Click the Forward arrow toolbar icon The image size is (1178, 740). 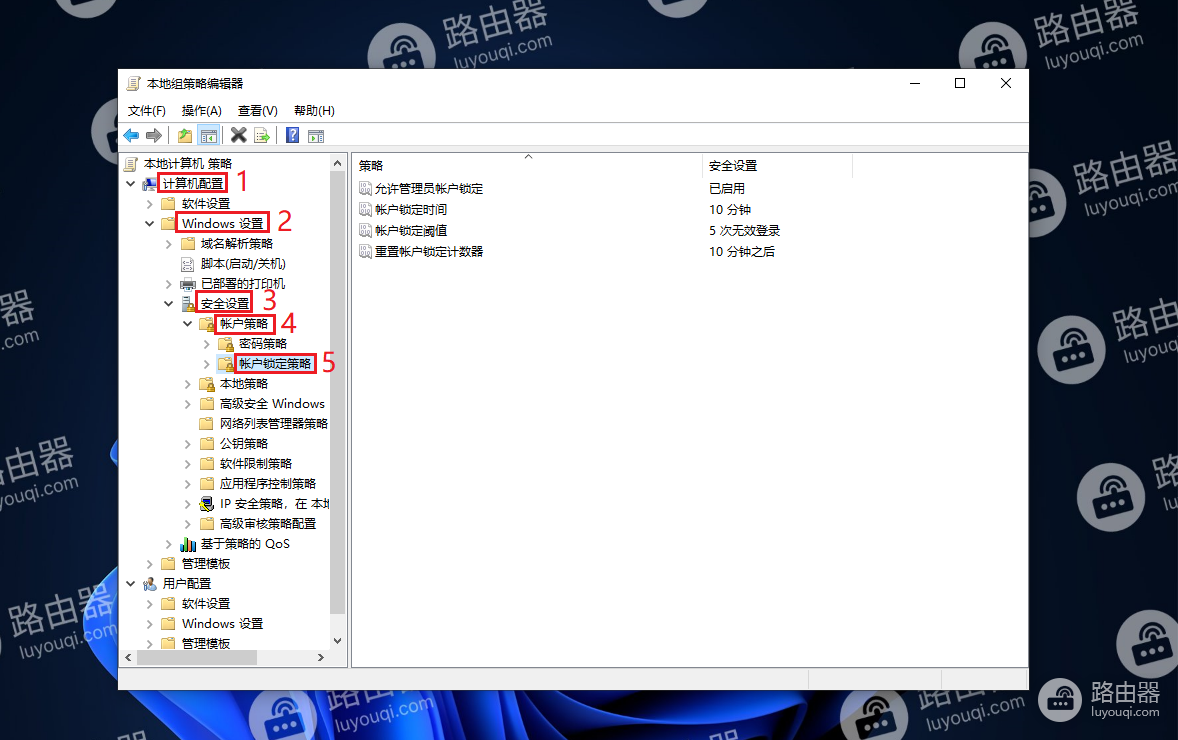click(x=154, y=135)
